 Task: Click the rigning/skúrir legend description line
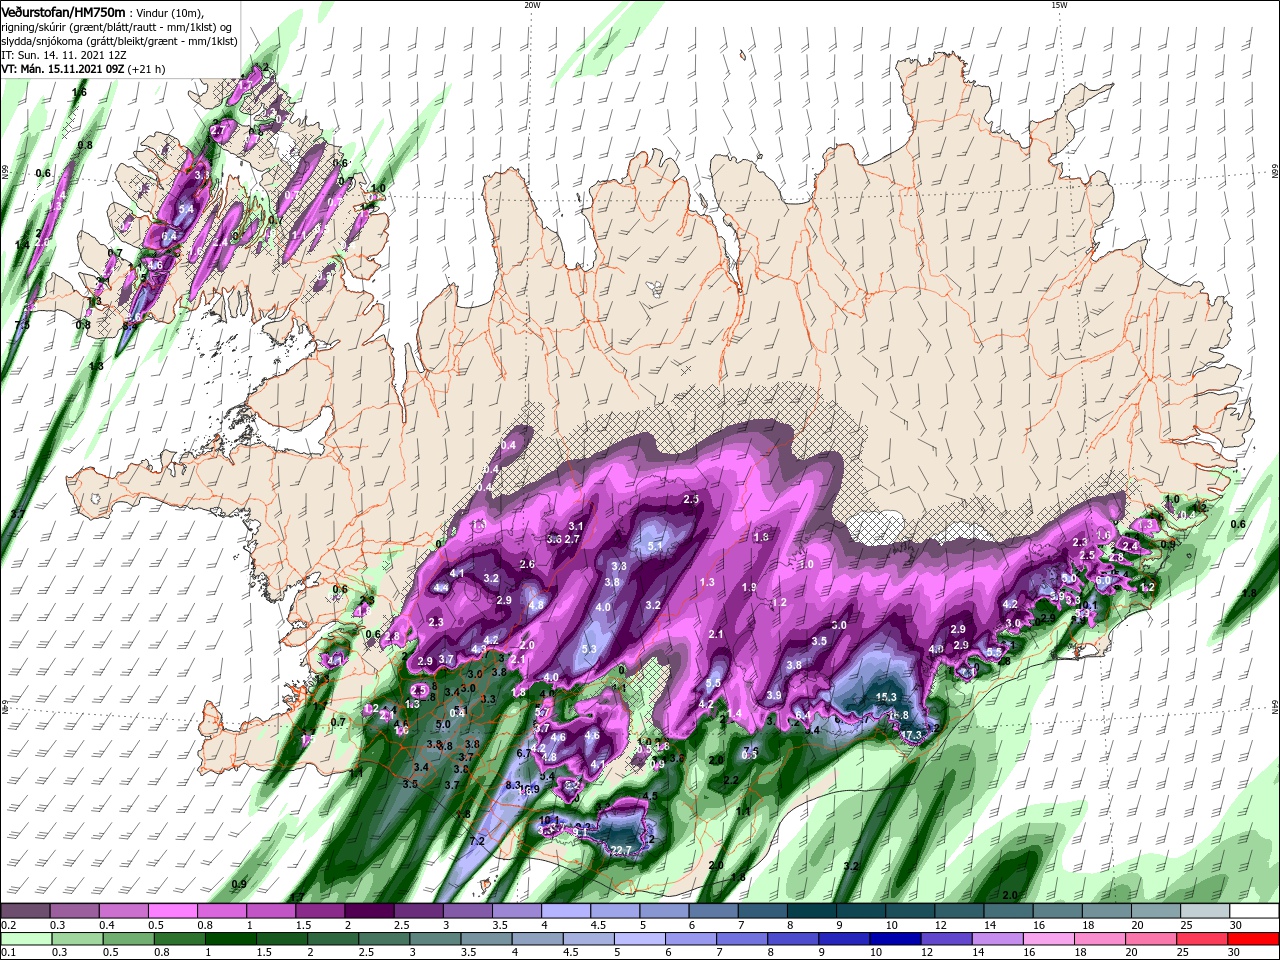(x=116, y=27)
